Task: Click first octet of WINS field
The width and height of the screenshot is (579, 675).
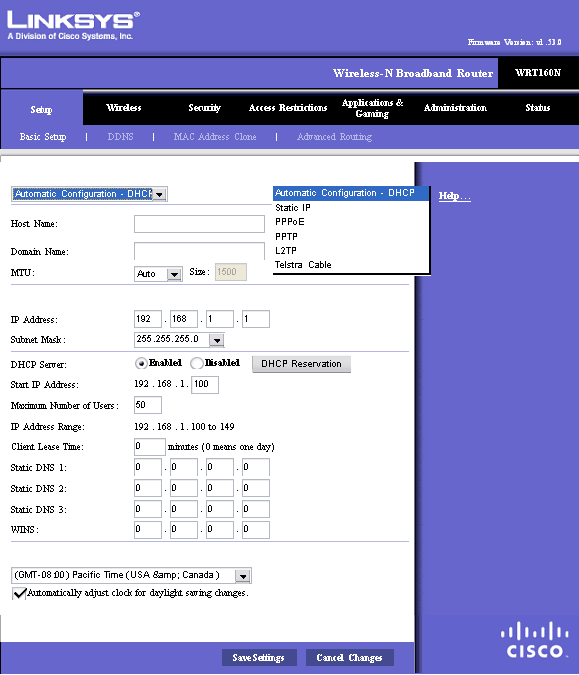Action: tap(148, 530)
